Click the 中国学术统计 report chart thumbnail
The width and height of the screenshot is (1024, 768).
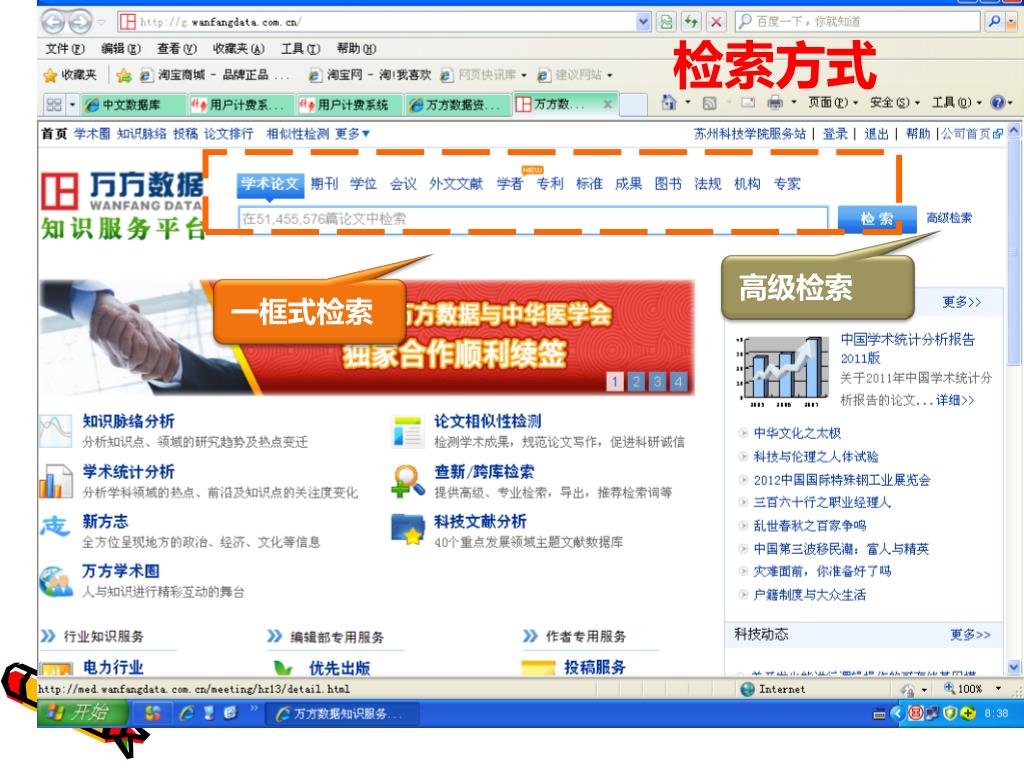(782, 370)
